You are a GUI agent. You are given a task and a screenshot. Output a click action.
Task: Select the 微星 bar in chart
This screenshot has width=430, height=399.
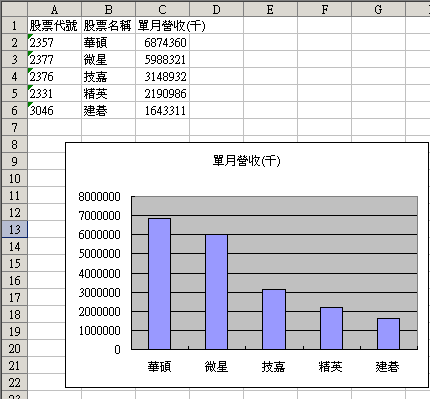[216, 292]
